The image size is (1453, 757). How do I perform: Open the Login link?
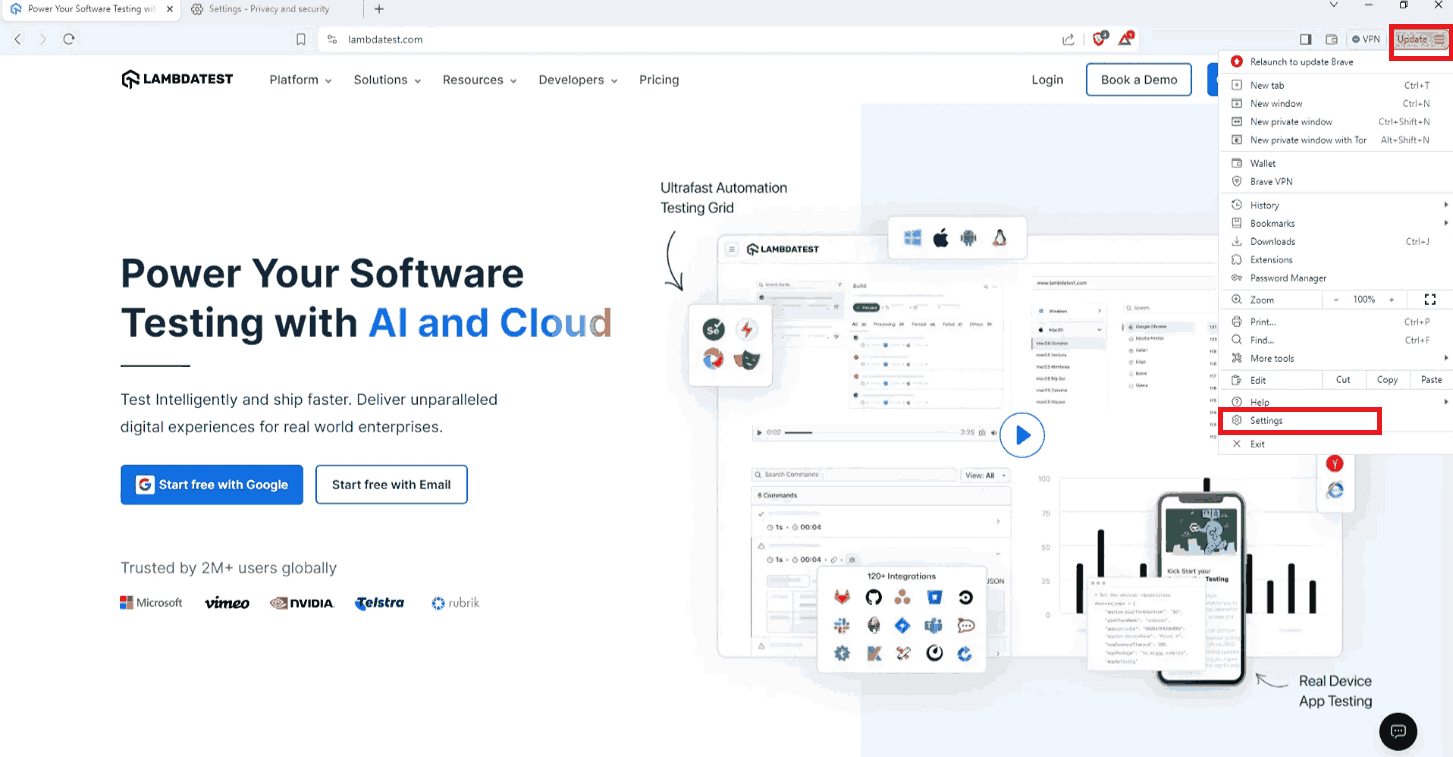1047,79
